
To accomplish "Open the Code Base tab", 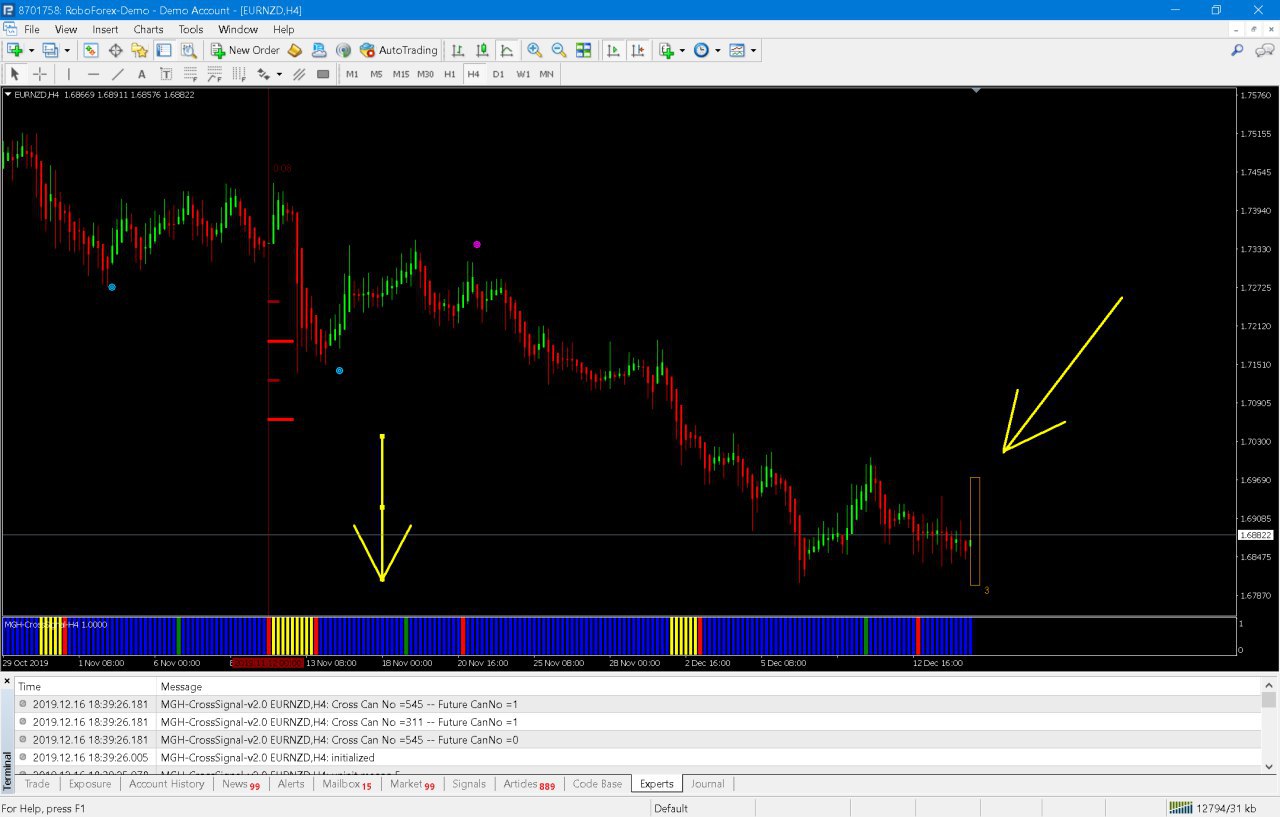I will click(597, 784).
